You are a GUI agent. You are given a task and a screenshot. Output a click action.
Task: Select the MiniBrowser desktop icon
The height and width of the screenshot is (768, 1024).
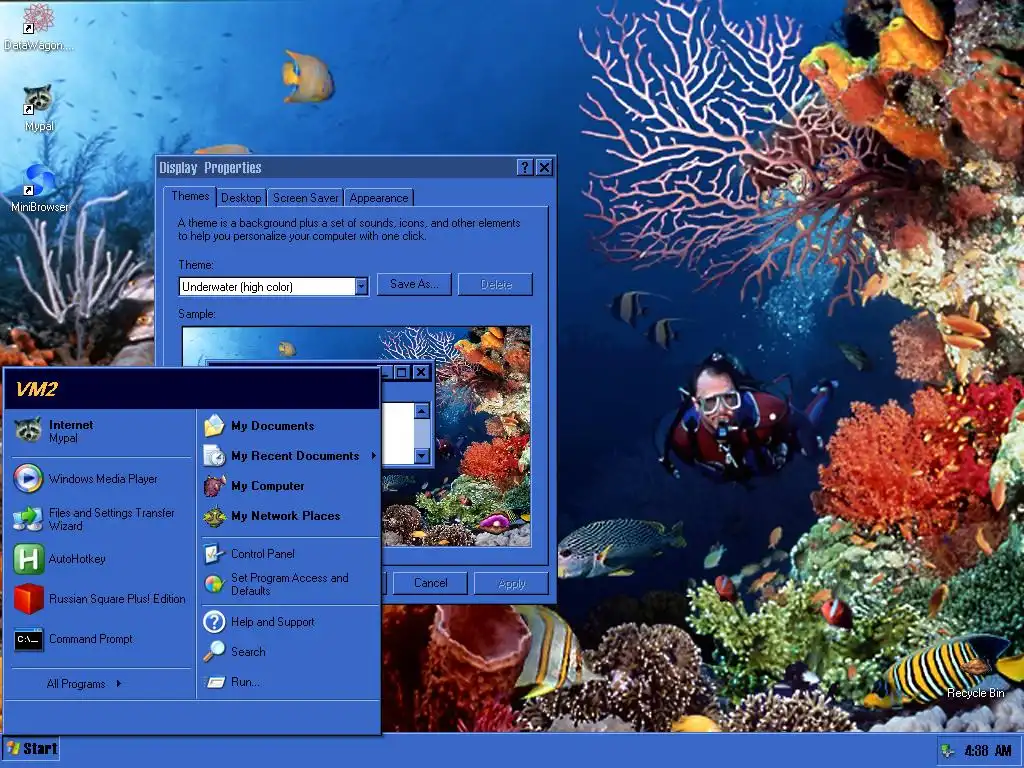(x=39, y=188)
